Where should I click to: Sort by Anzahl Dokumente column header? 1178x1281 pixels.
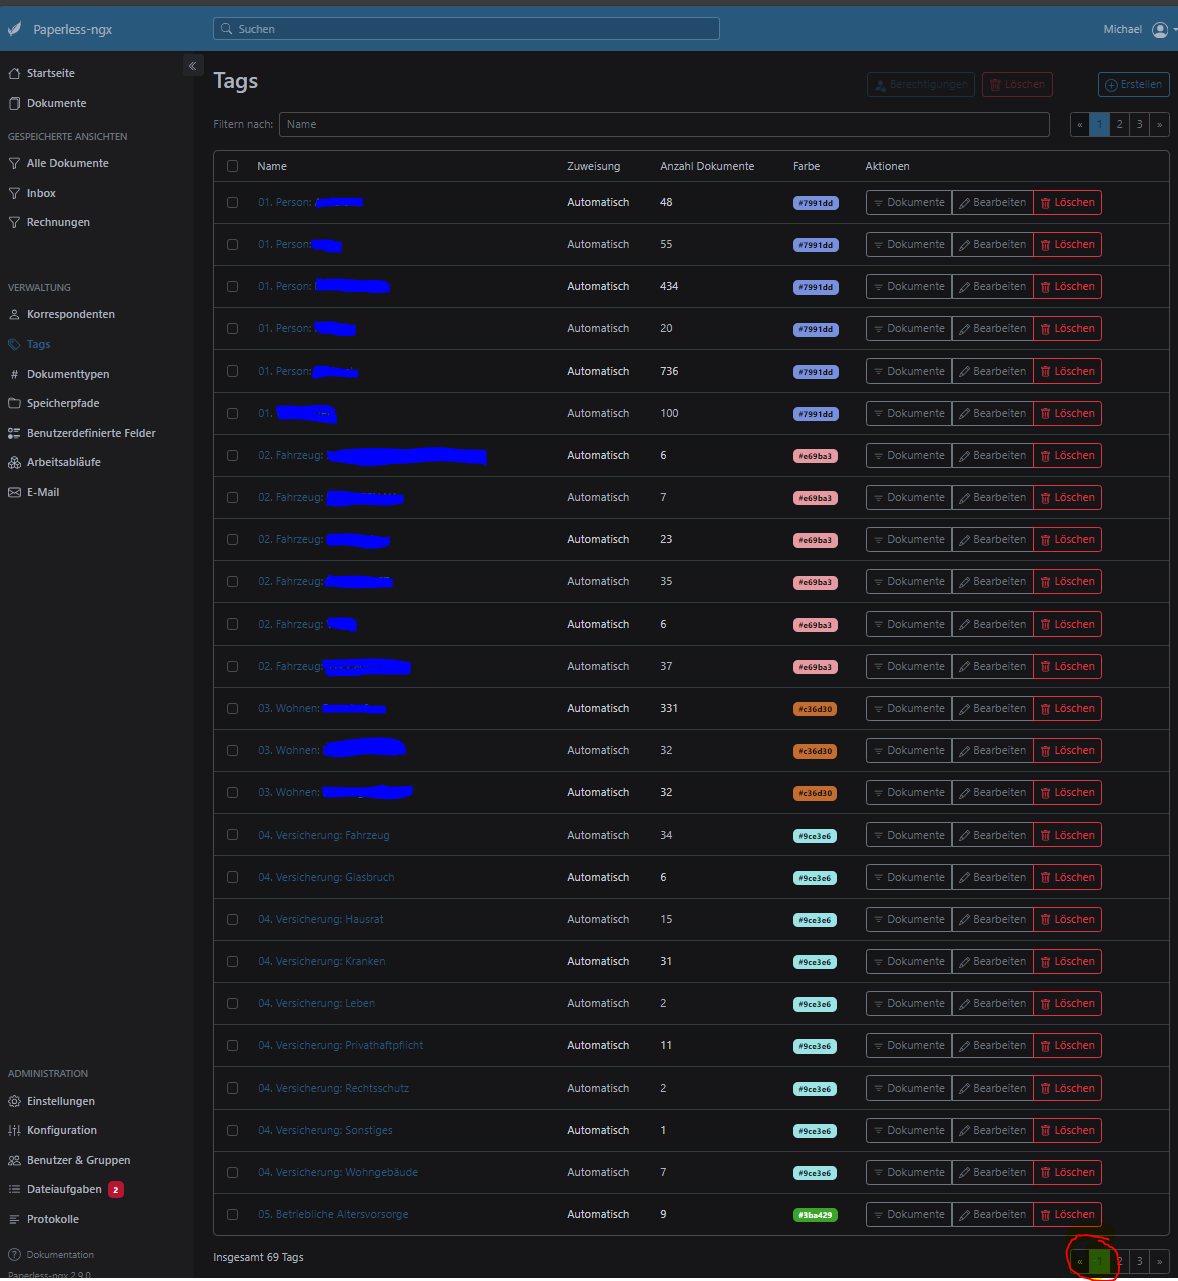coord(707,166)
